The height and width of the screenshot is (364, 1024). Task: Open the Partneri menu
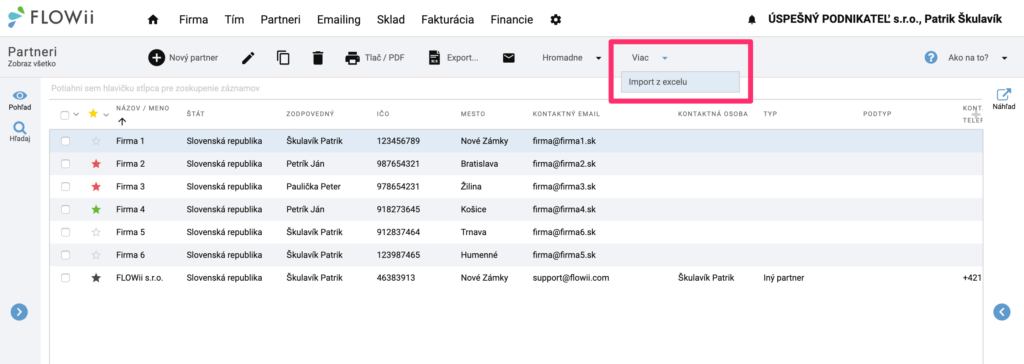pos(280,20)
